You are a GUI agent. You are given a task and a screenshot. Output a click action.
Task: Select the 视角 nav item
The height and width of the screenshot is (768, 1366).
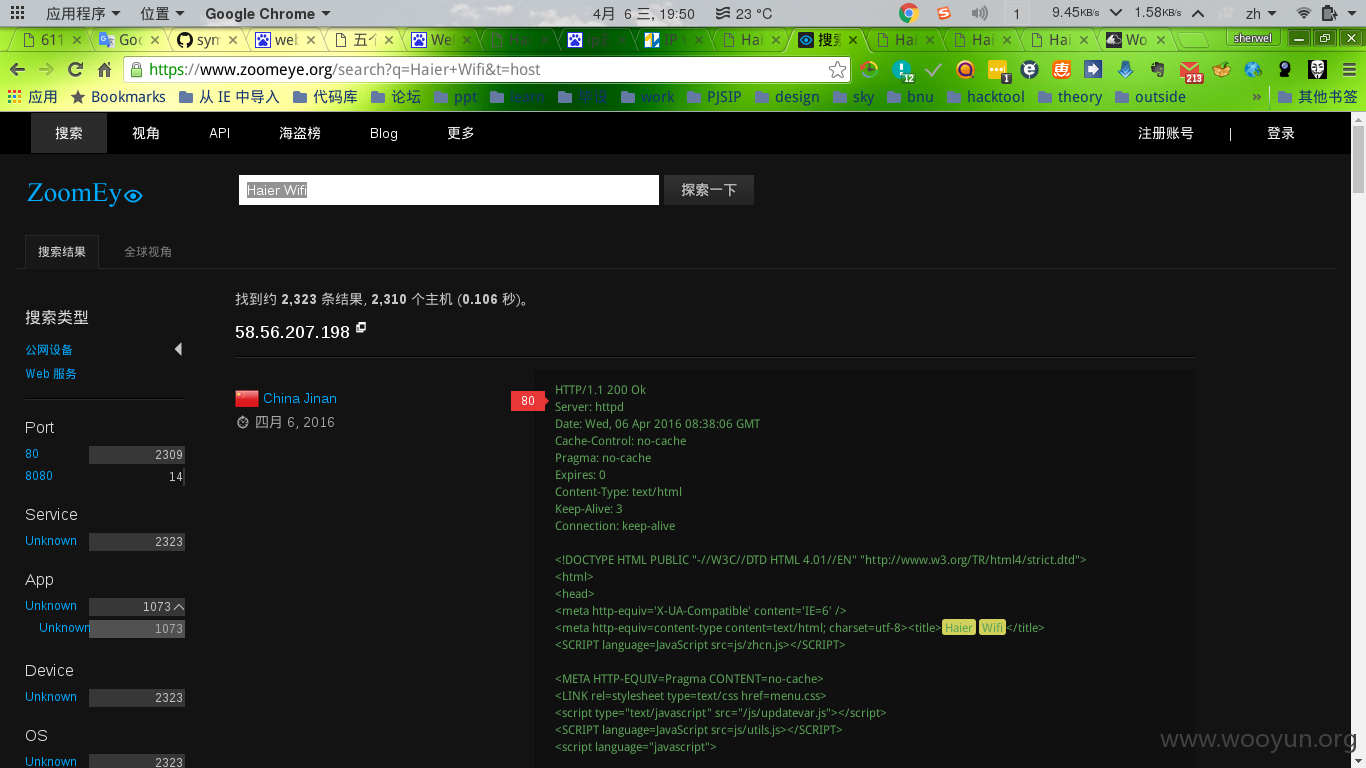(x=146, y=133)
